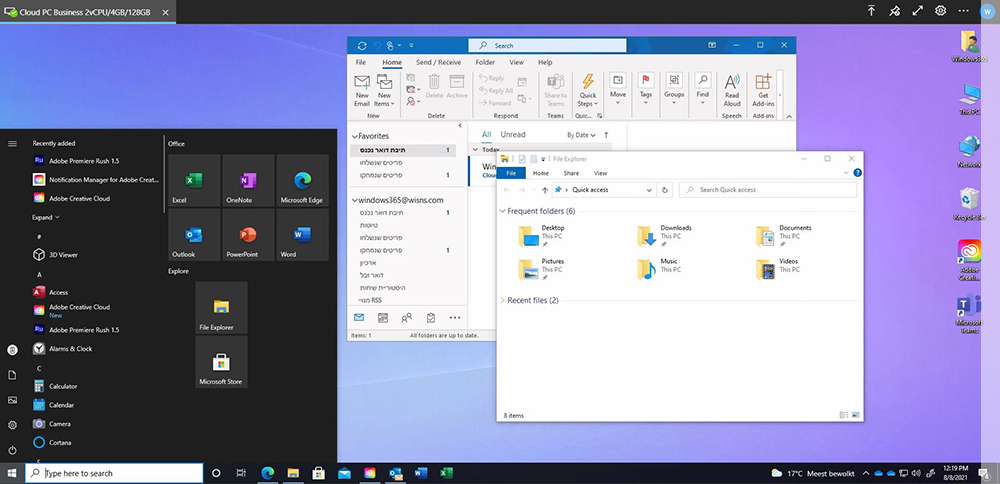Open Word from the taskbar
This screenshot has height=484, width=1000.
tap(421, 473)
